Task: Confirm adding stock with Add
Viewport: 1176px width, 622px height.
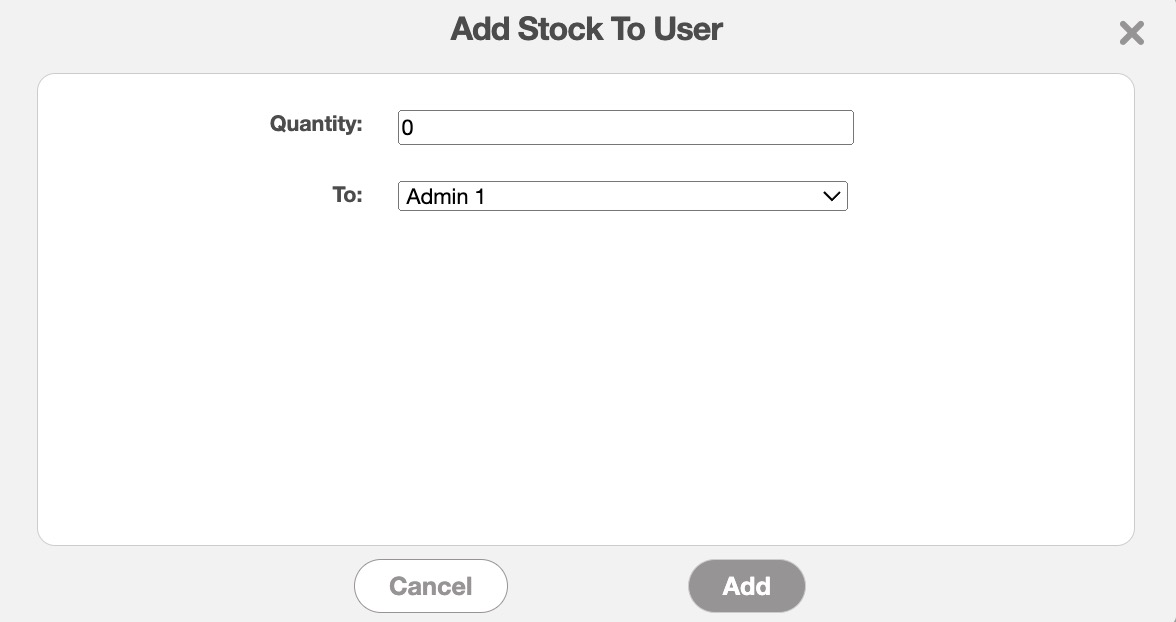Action: pyautogui.click(x=746, y=586)
